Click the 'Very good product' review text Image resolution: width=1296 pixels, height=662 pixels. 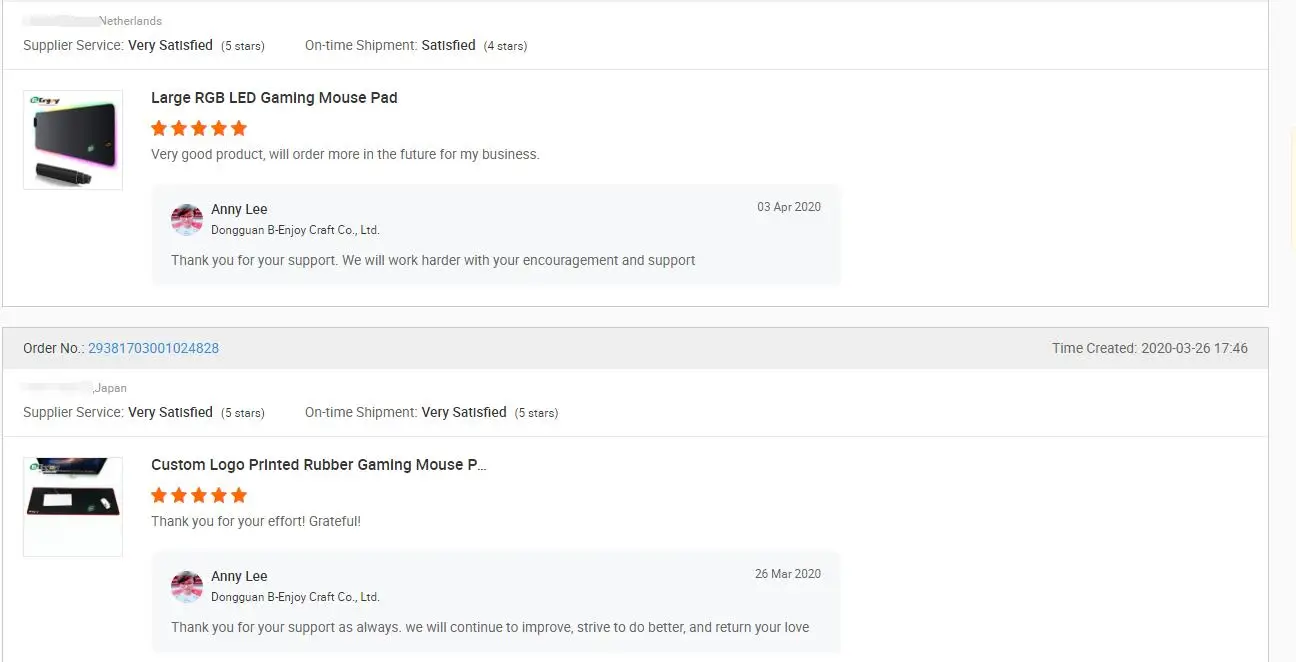click(345, 154)
